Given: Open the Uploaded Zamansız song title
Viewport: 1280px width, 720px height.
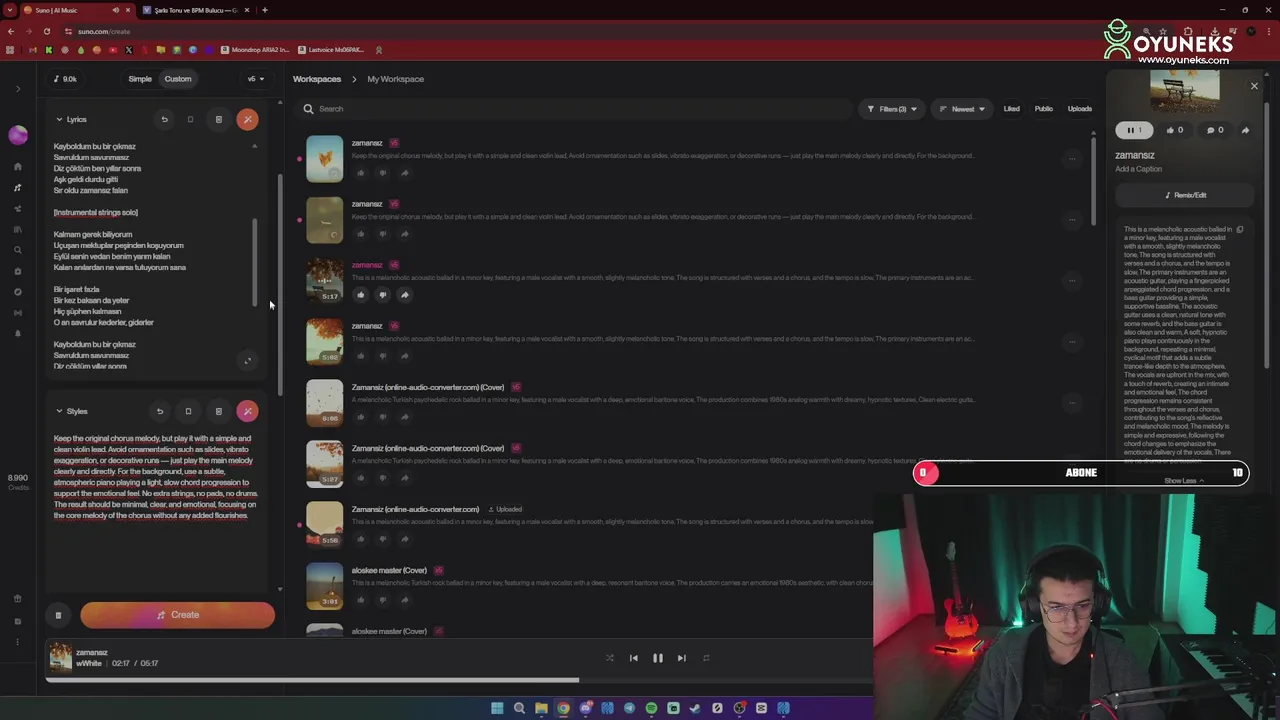Looking at the screenshot, I should [x=415, y=509].
